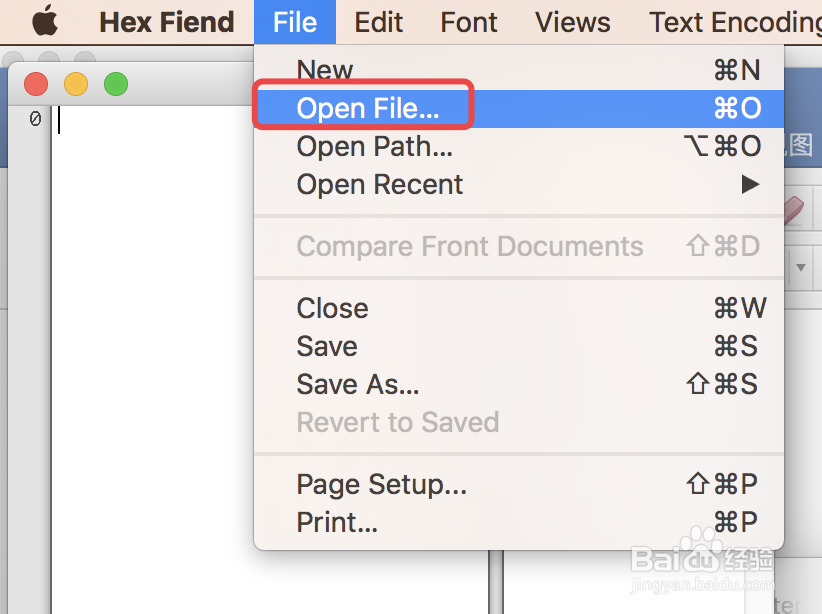Choose Print... from the File menu
822x614 pixels.
tap(337, 522)
